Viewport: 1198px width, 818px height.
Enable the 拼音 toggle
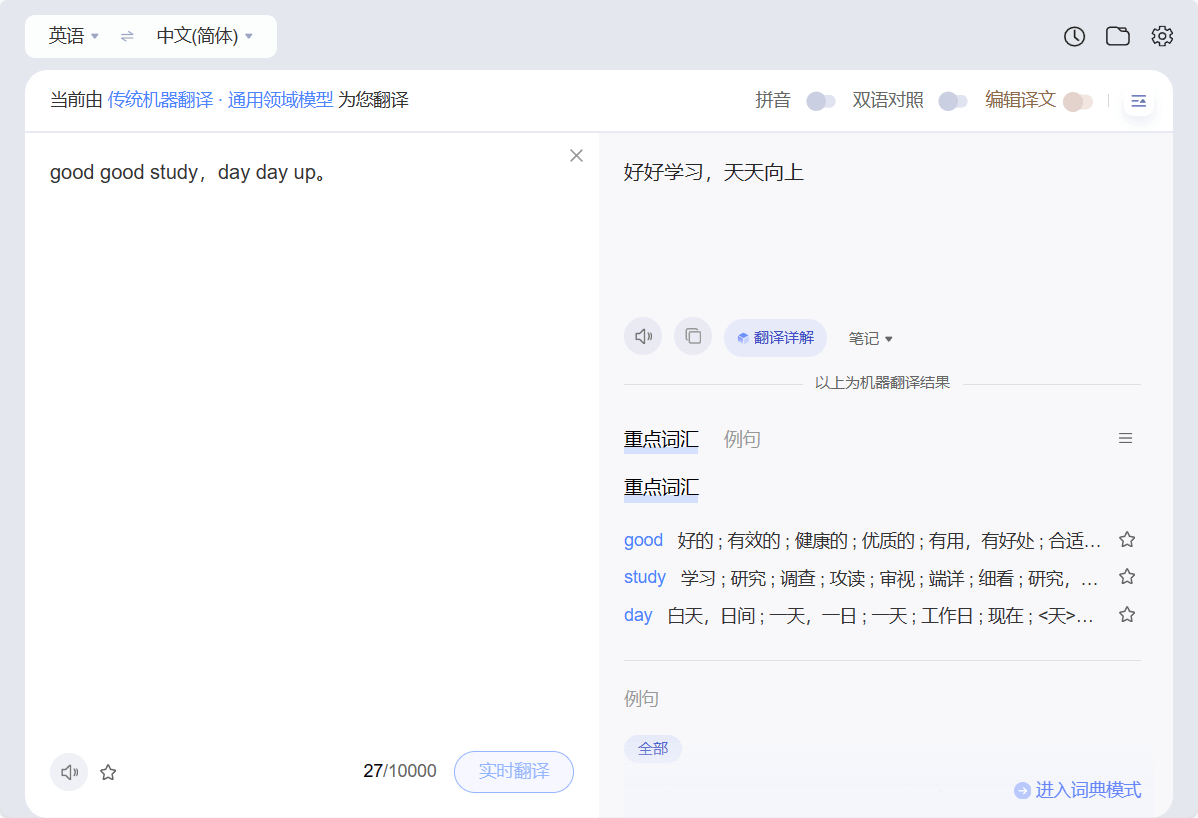[821, 101]
